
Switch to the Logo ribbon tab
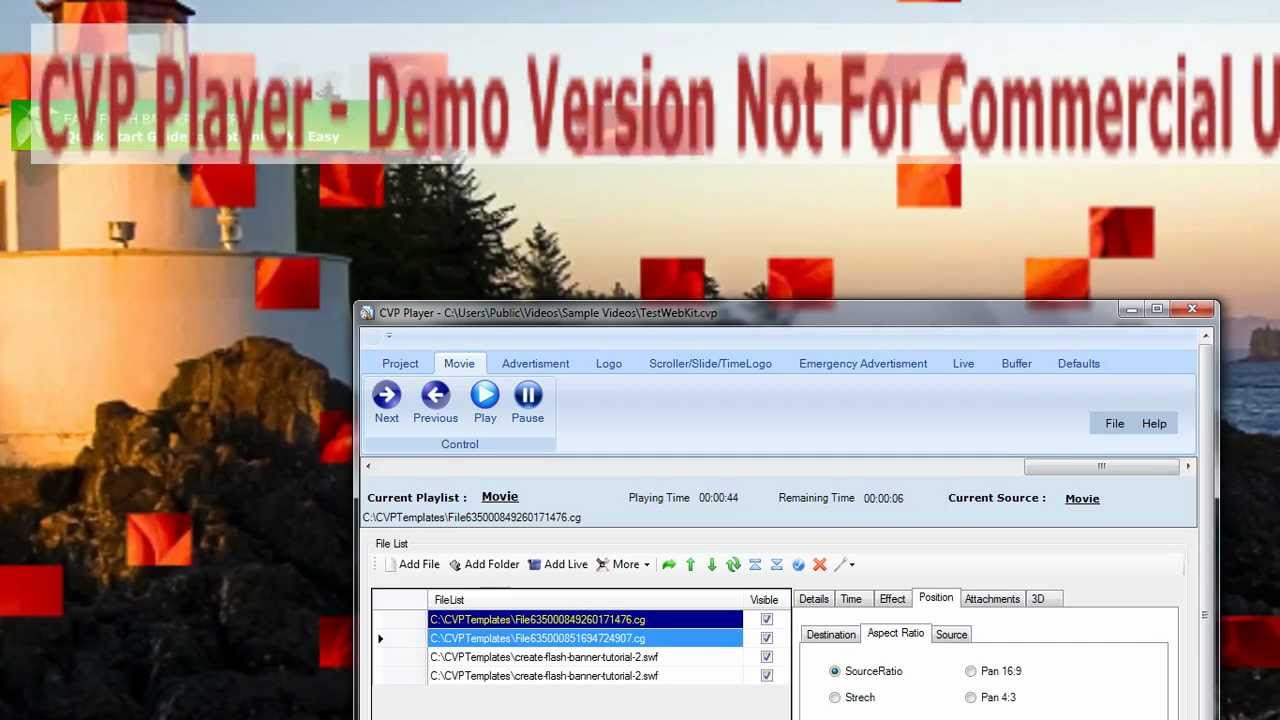coord(609,364)
